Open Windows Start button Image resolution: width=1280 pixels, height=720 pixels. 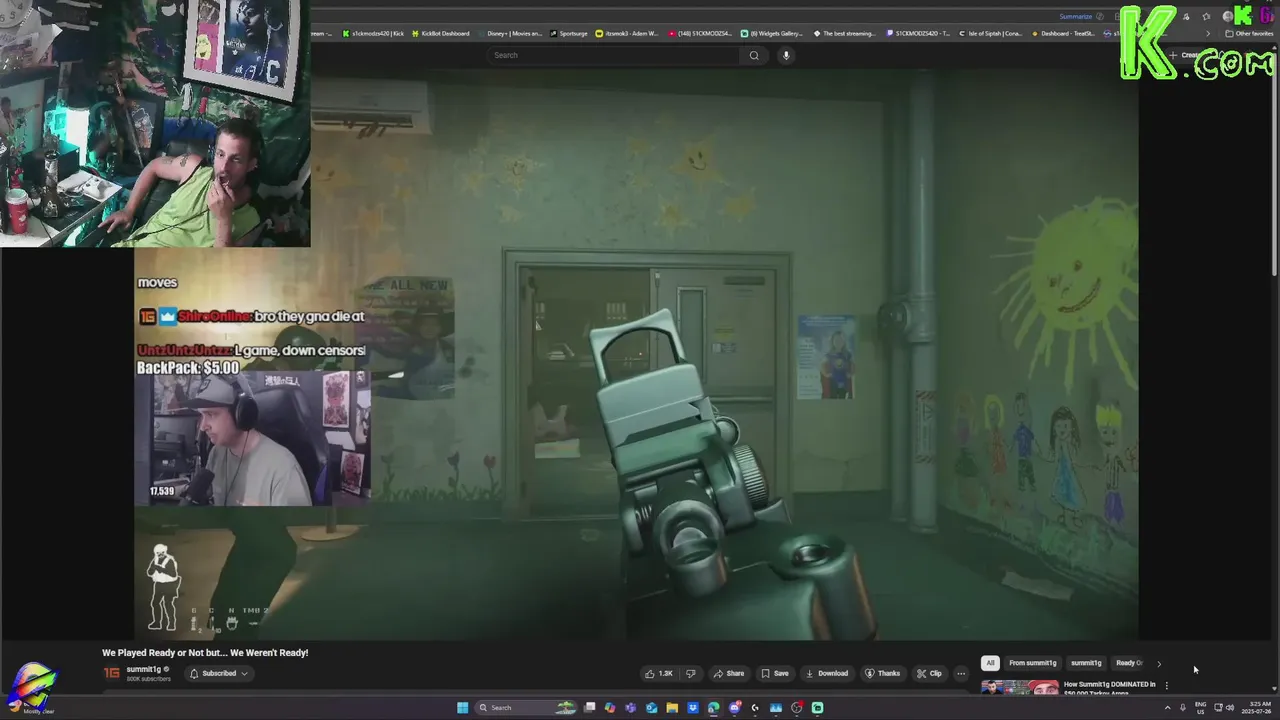(462, 708)
